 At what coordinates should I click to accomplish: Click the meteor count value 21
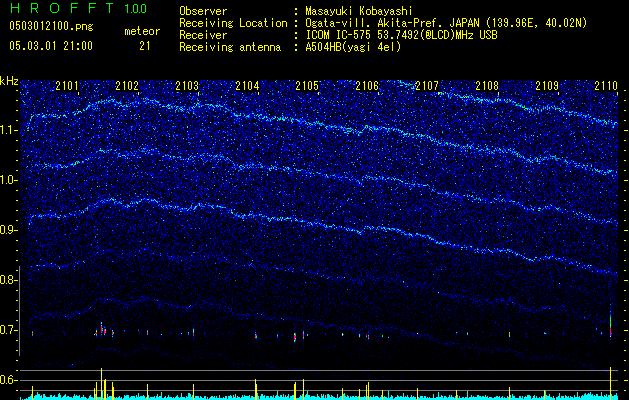144,46
